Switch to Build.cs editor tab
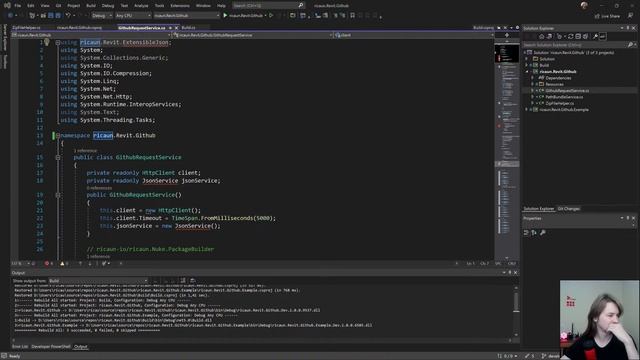 coord(188,28)
